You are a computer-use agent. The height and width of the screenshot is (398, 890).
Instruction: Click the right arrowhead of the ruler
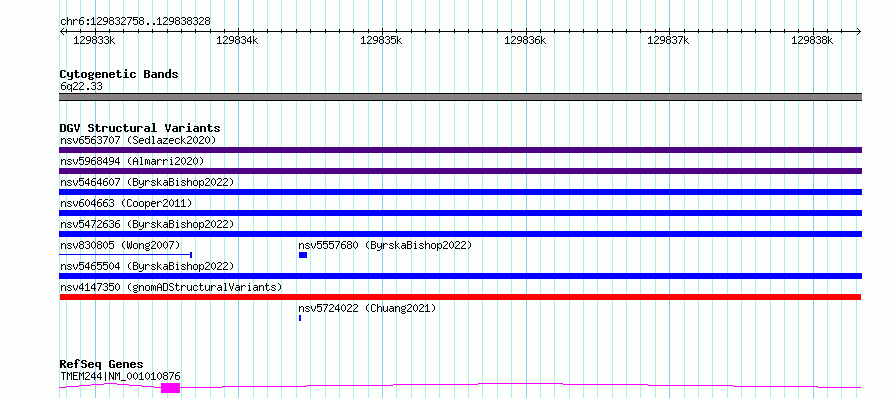coord(859,31)
